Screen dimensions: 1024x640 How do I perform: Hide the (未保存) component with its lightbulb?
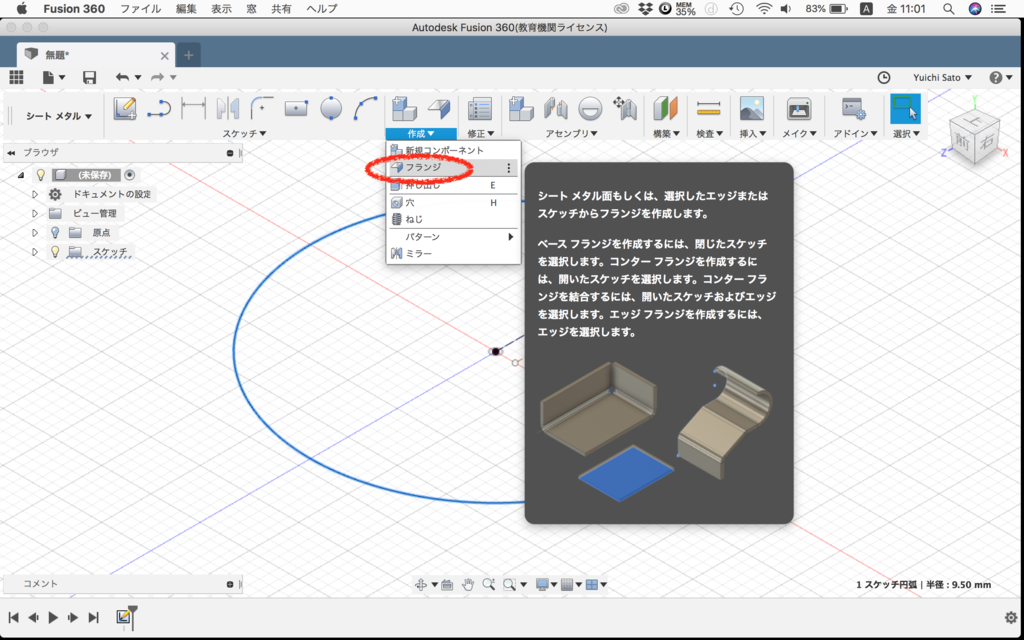pos(41,175)
